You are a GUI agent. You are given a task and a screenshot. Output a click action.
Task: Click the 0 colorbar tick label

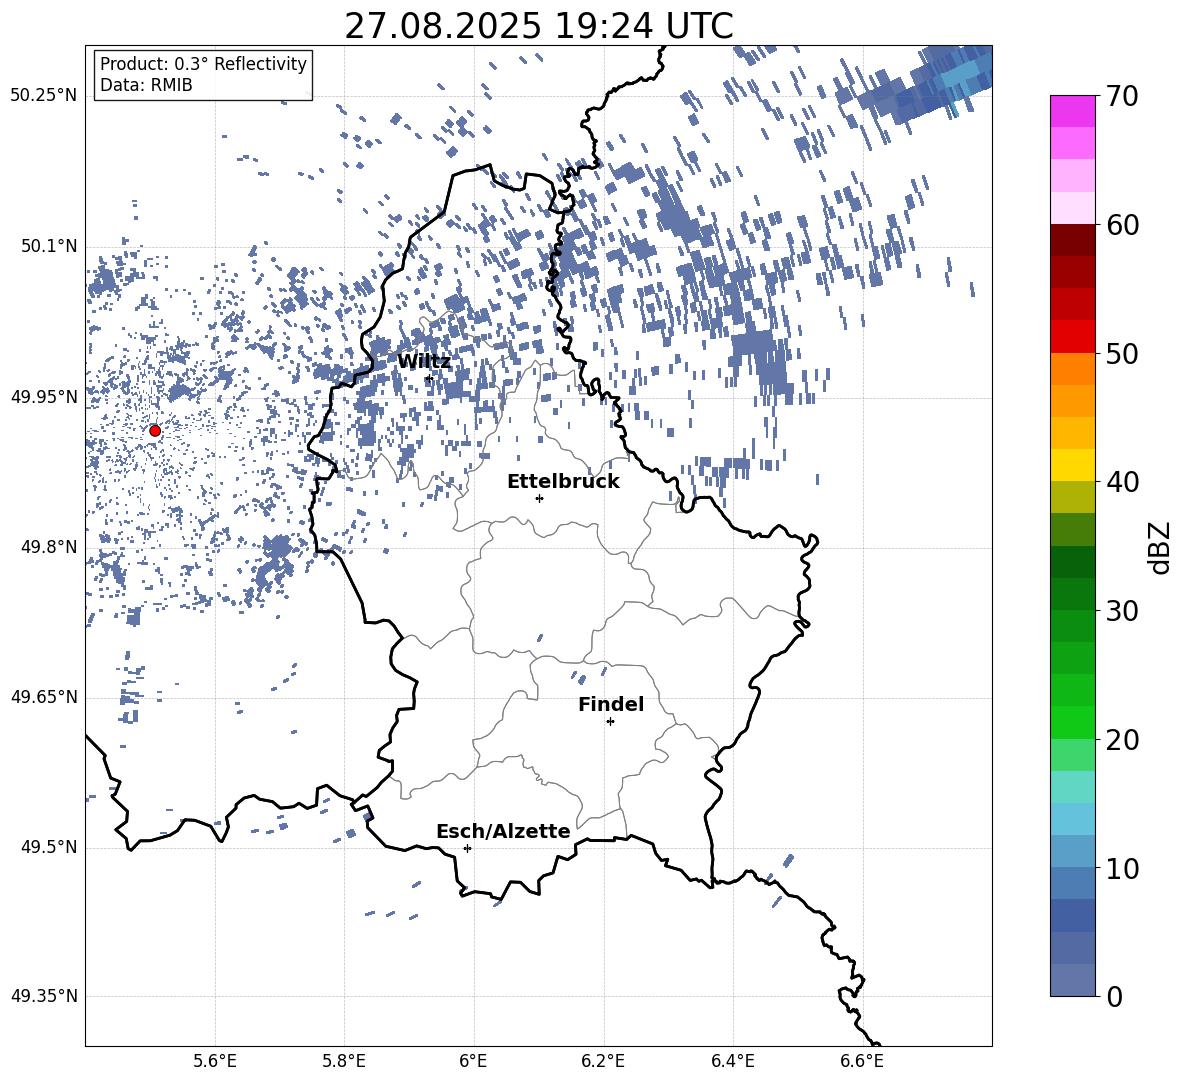click(x=1114, y=996)
